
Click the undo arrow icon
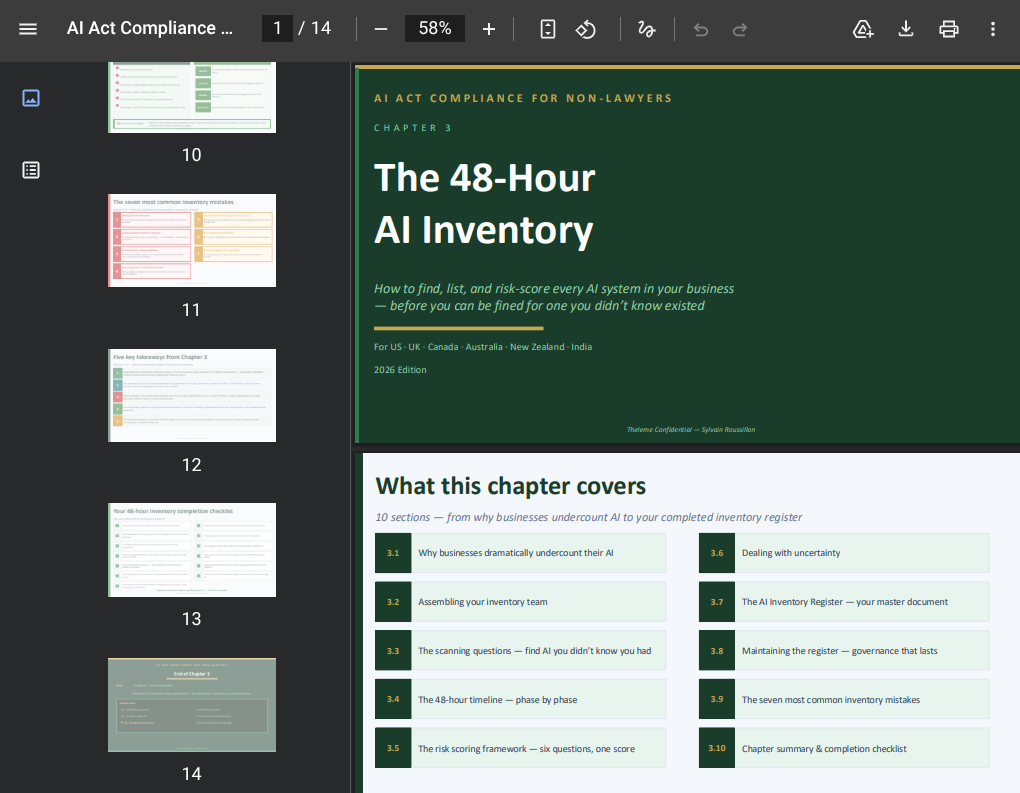point(701,29)
